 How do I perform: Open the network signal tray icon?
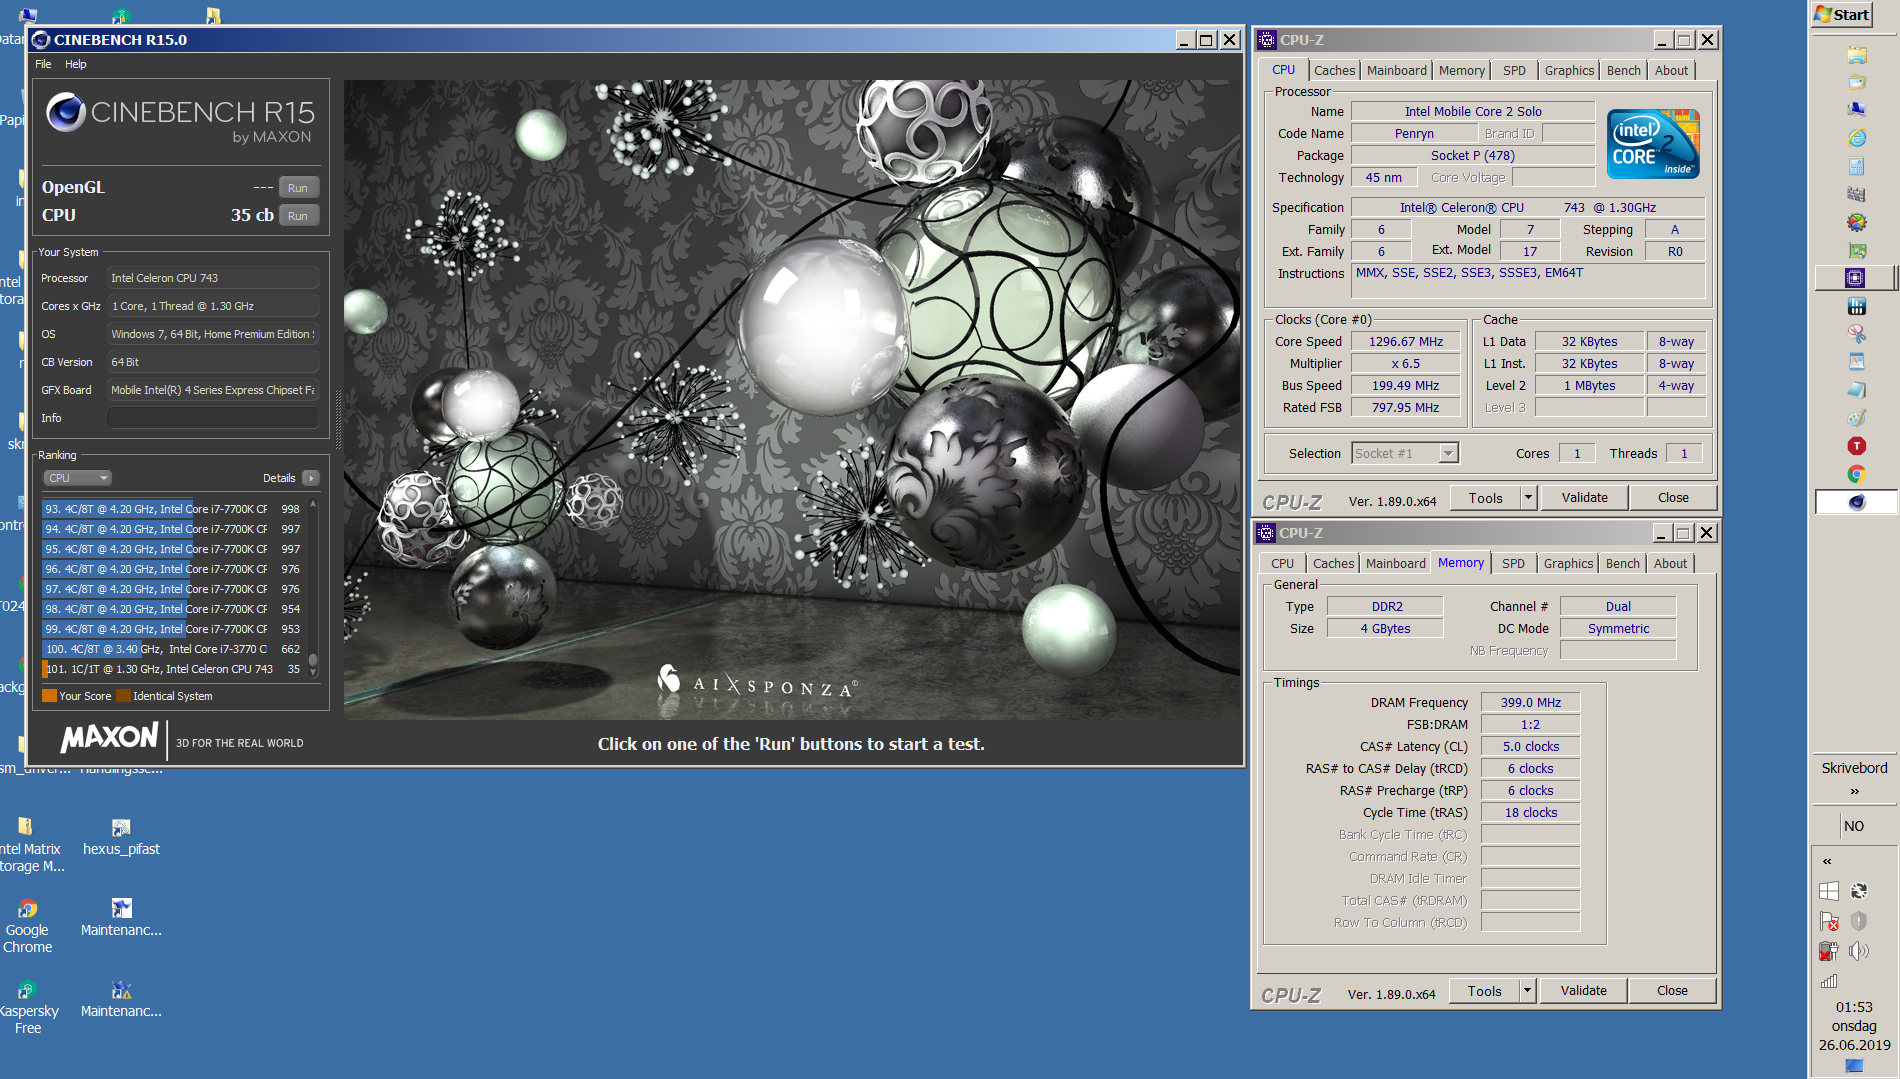click(x=1829, y=981)
